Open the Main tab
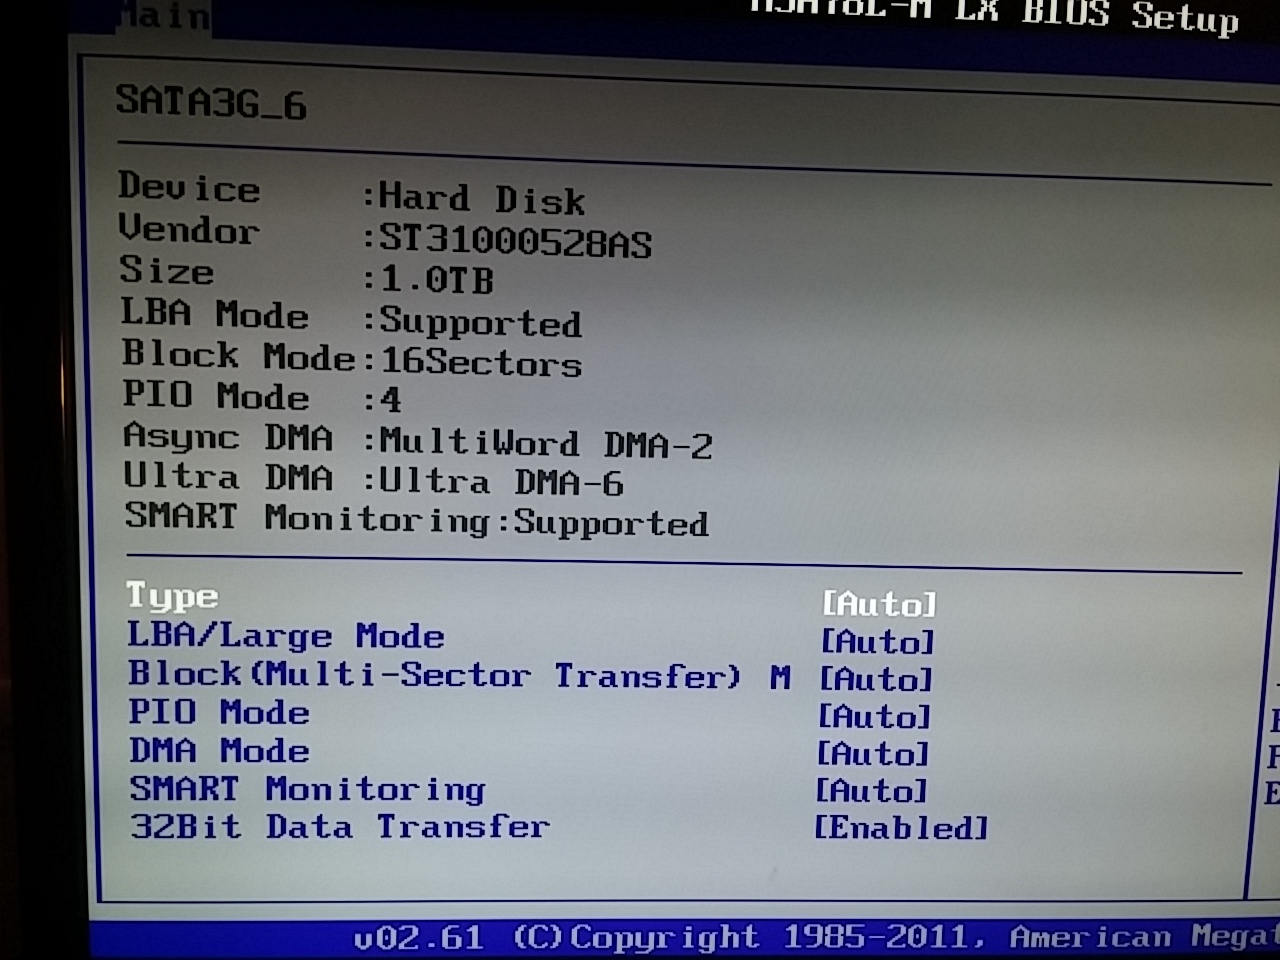 click(x=164, y=16)
